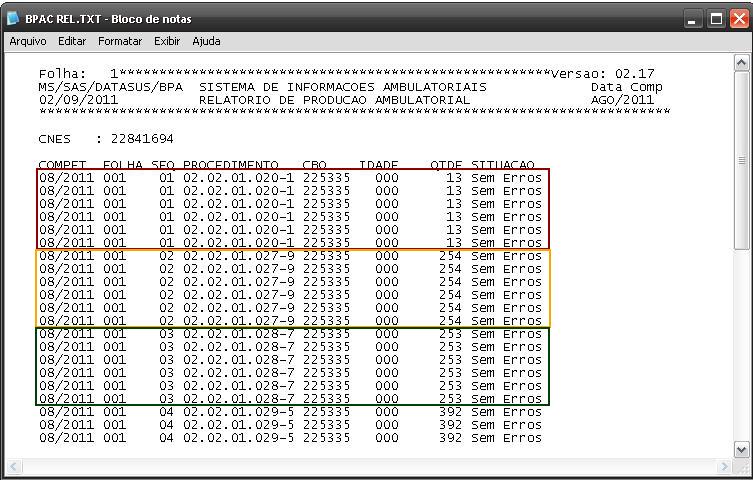Click the AGO/2011 text
The image size is (753, 480).
point(622,100)
